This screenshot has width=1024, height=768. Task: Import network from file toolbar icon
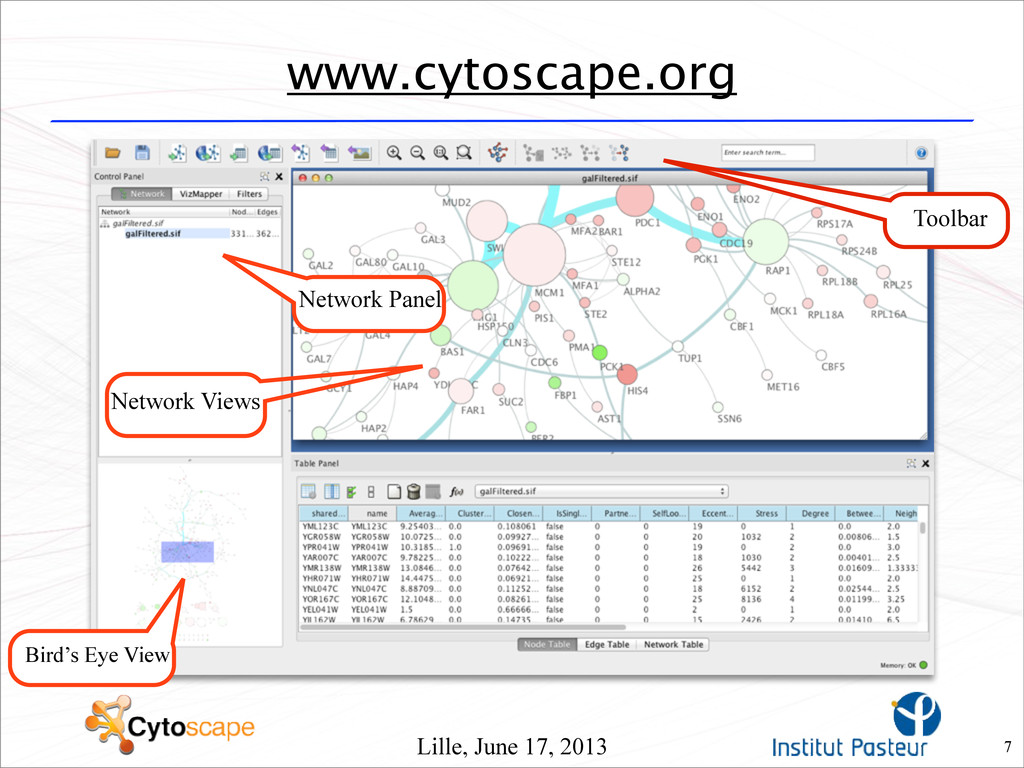pos(177,153)
